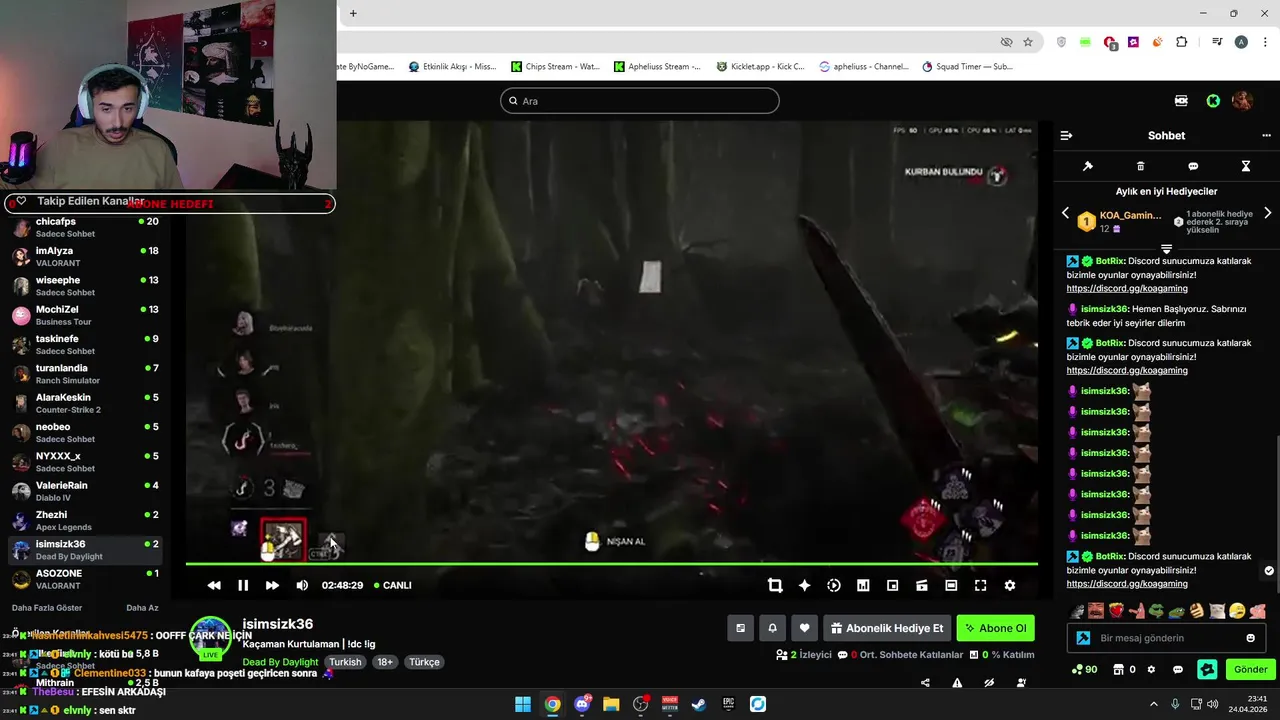Open the Squad Timer bookmark
Viewport: 1280px width, 720px height.
point(967,66)
